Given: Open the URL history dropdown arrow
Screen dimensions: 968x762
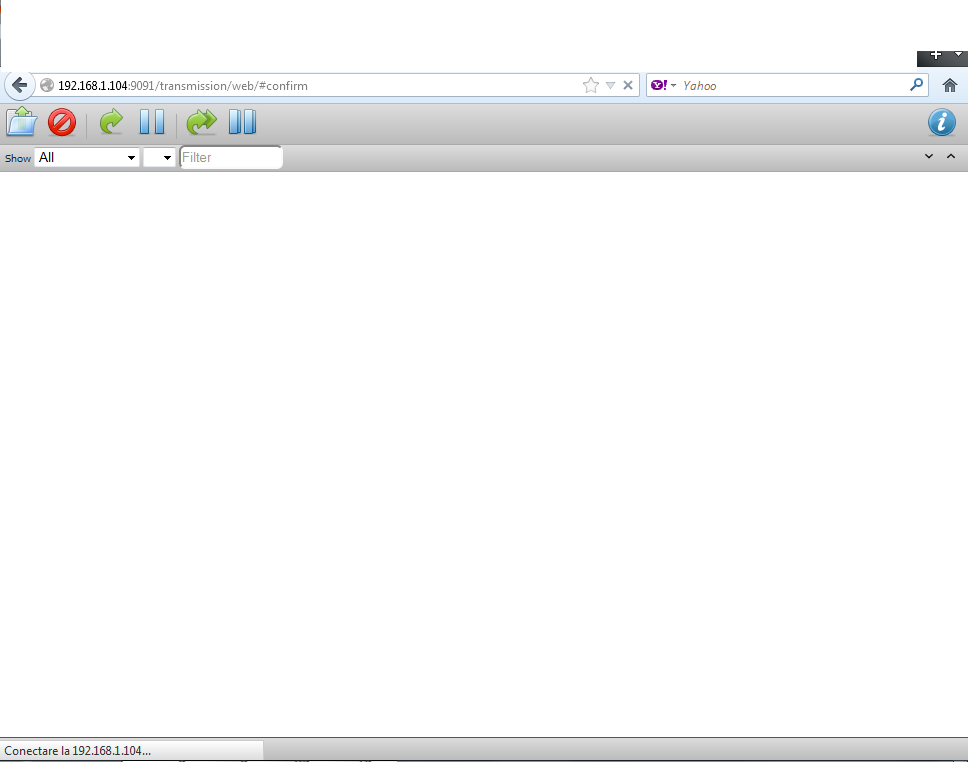Looking at the screenshot, I should 610,86.
